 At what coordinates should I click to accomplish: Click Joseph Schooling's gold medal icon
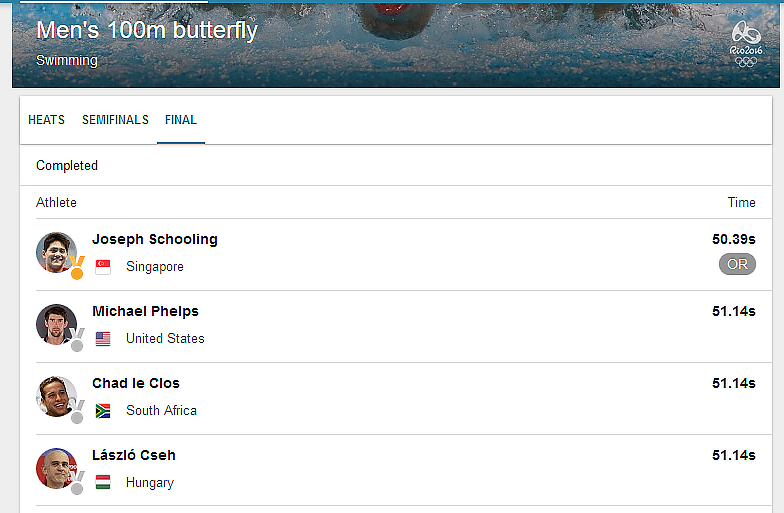click(x=77, y=268)
